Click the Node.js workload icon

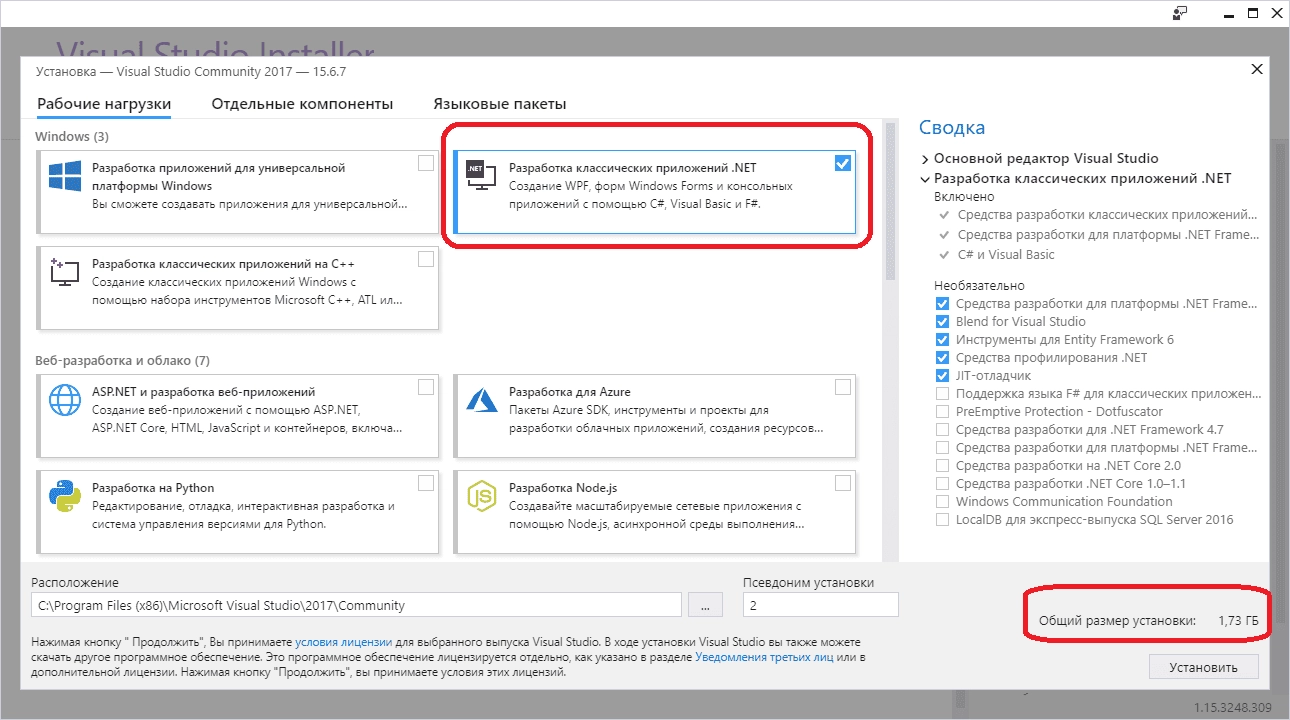[482, 497]
